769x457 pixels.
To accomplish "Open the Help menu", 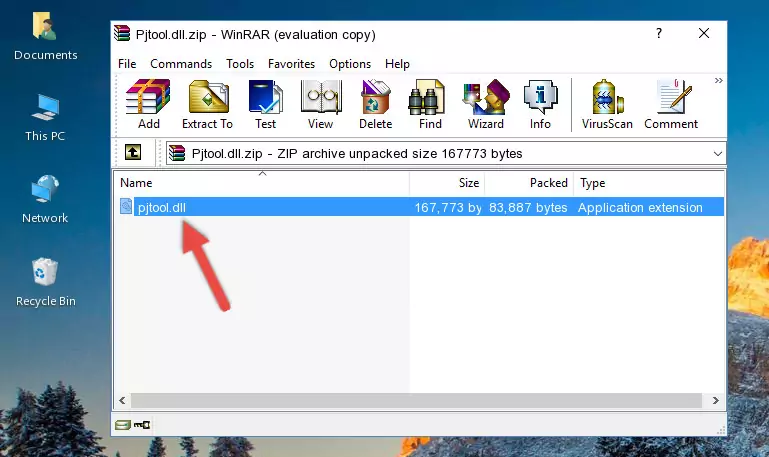I will click(397, 64).
